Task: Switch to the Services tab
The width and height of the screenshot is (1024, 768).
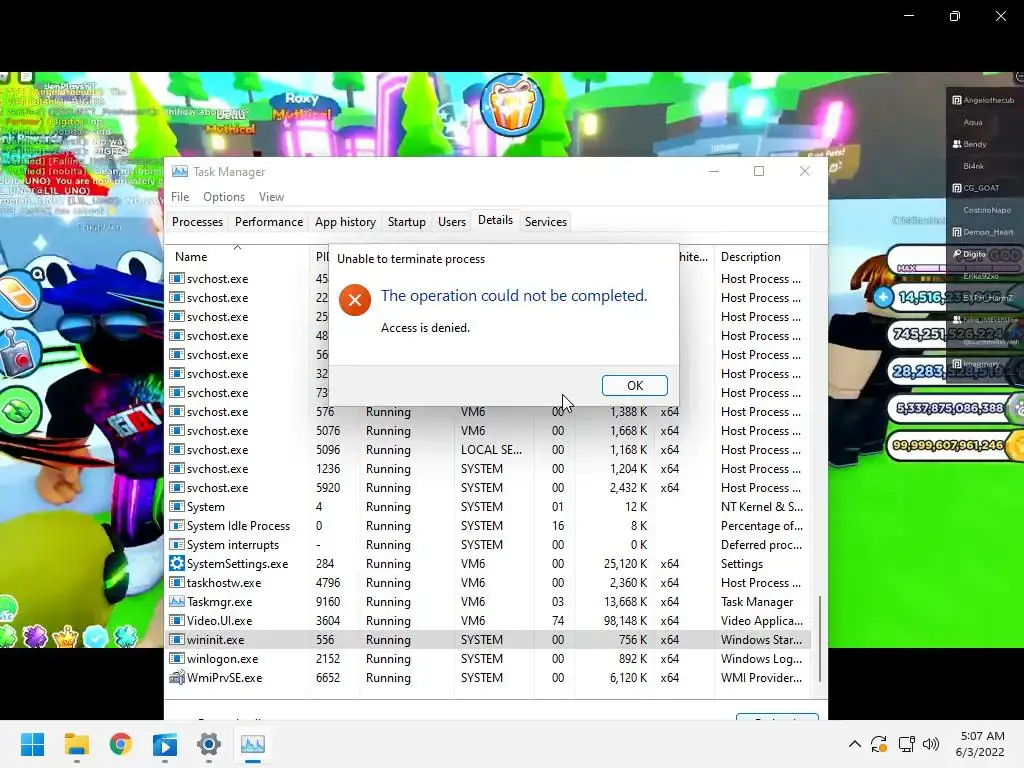Action: click(546, 222)
